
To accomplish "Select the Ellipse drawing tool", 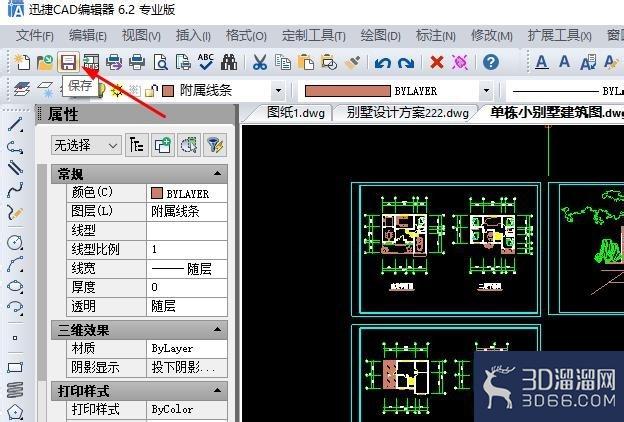I will [x=15, y=286].
